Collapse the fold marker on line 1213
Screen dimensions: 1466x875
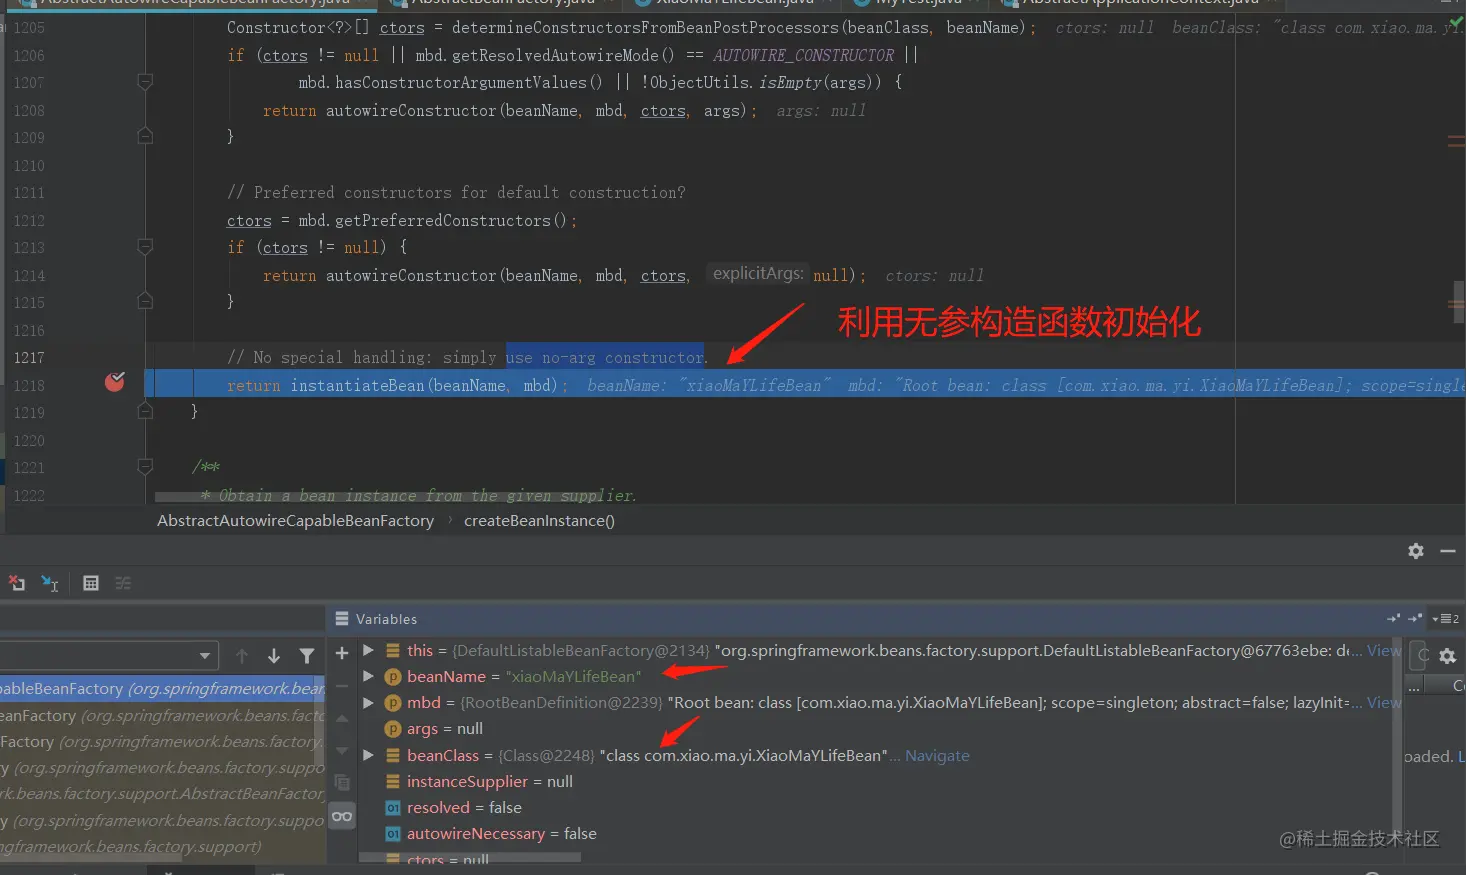(145, 247)
